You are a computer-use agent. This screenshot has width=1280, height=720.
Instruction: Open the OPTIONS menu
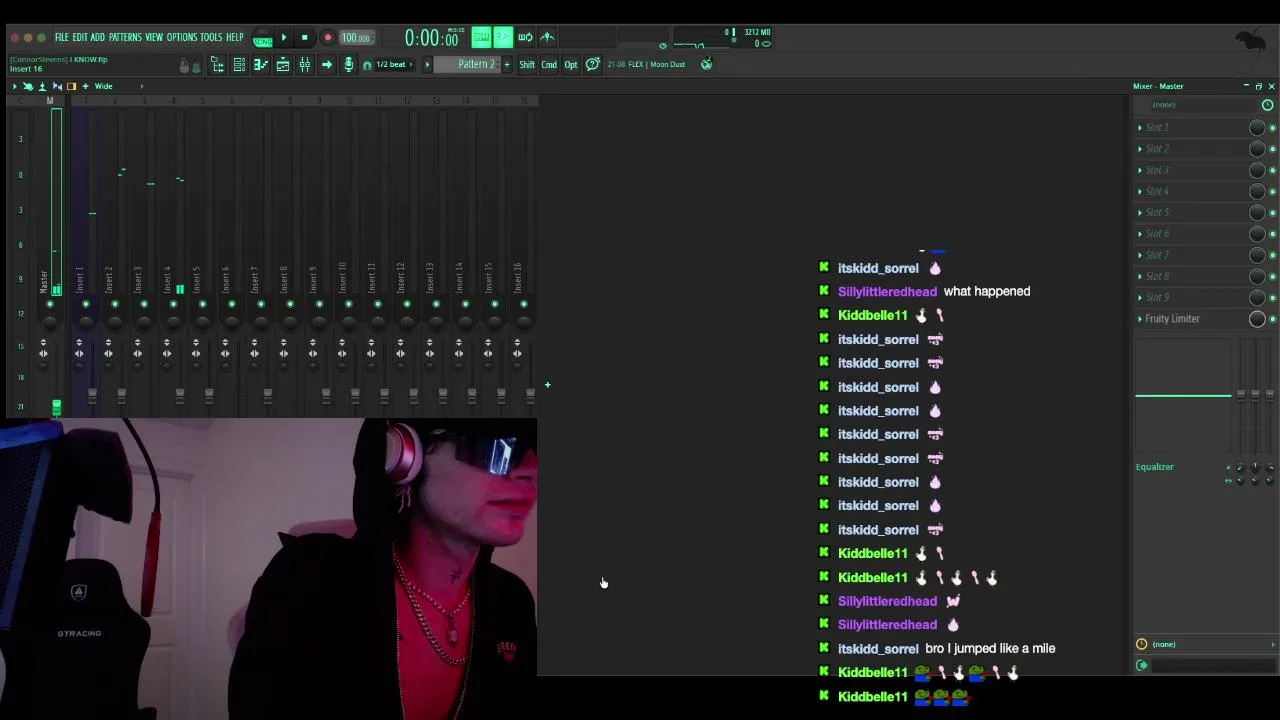[182, 37]
